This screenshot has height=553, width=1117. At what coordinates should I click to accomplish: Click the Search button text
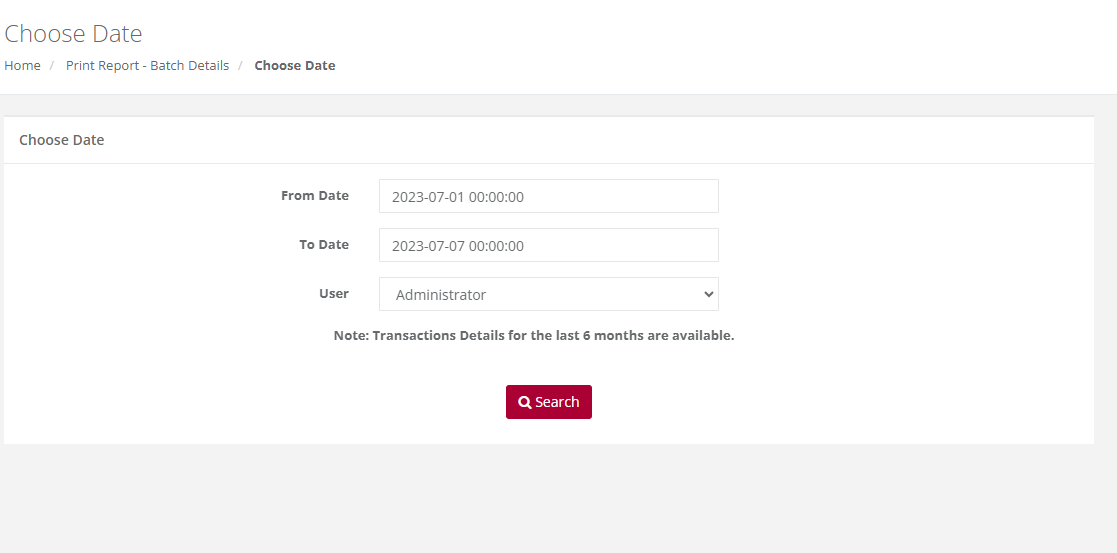(557, 402)
